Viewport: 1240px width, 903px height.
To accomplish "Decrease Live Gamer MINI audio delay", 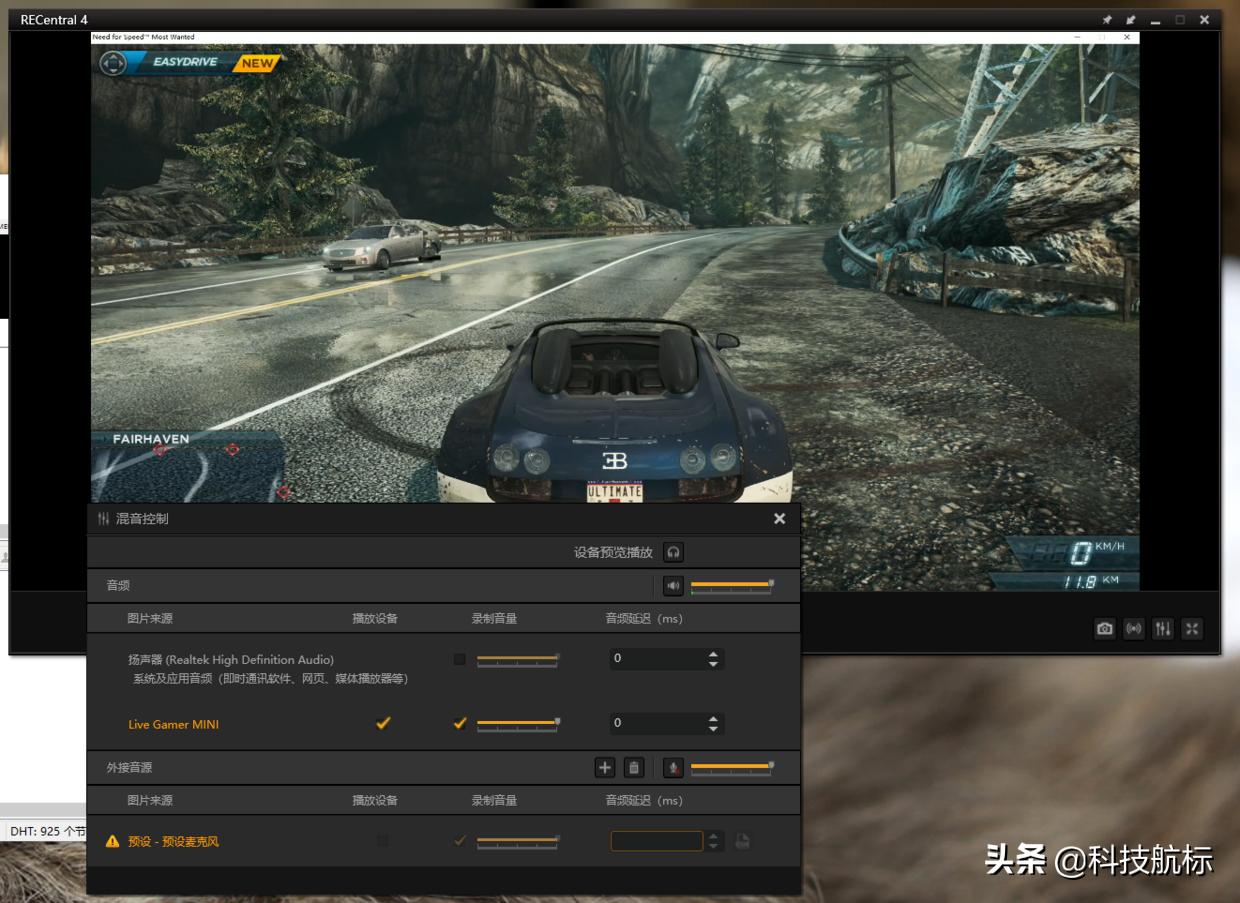I will 713,729.
